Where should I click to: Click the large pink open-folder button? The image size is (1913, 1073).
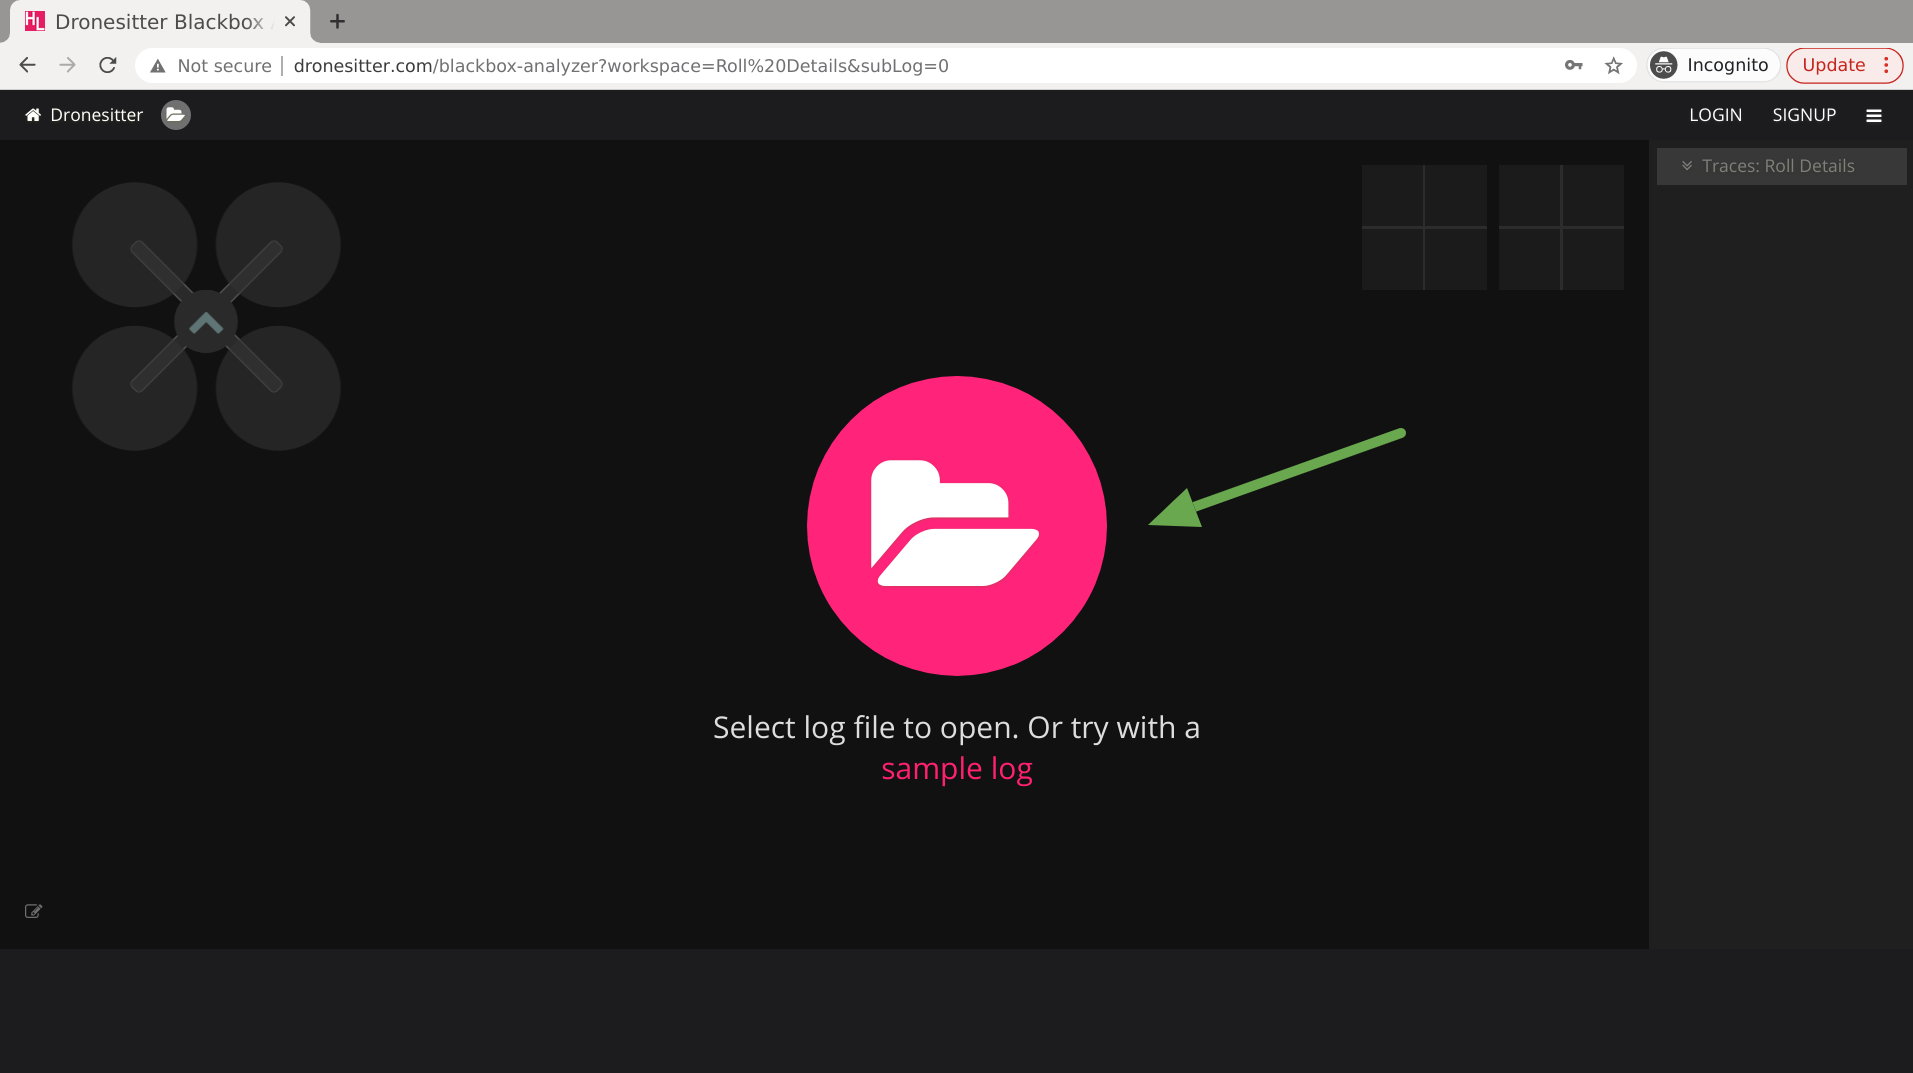coord(956,525)
